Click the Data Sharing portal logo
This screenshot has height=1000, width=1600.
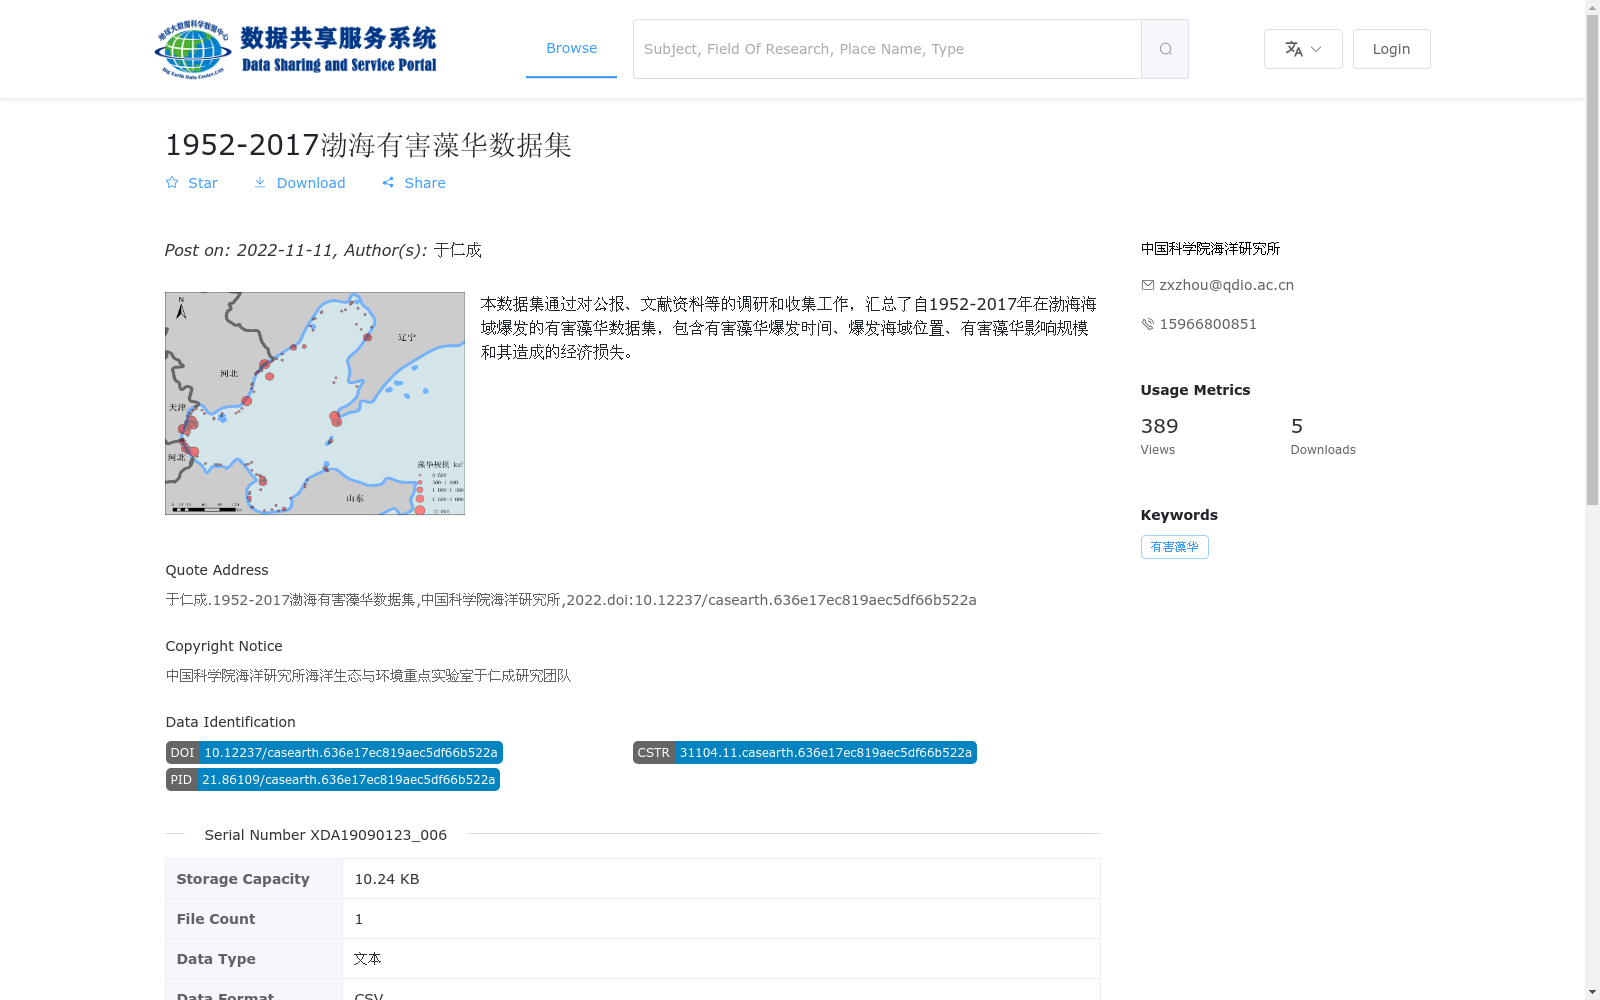tap(297, 49)
